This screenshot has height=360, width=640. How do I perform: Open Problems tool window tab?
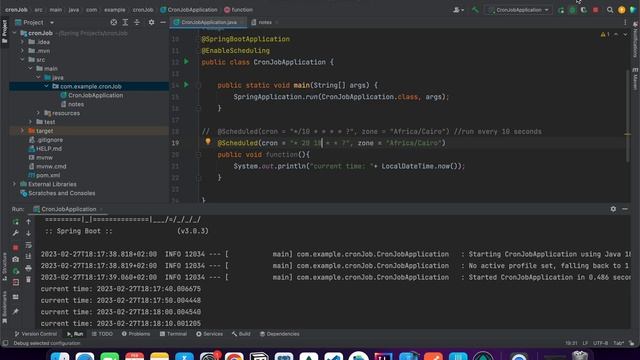pos(136,334)
